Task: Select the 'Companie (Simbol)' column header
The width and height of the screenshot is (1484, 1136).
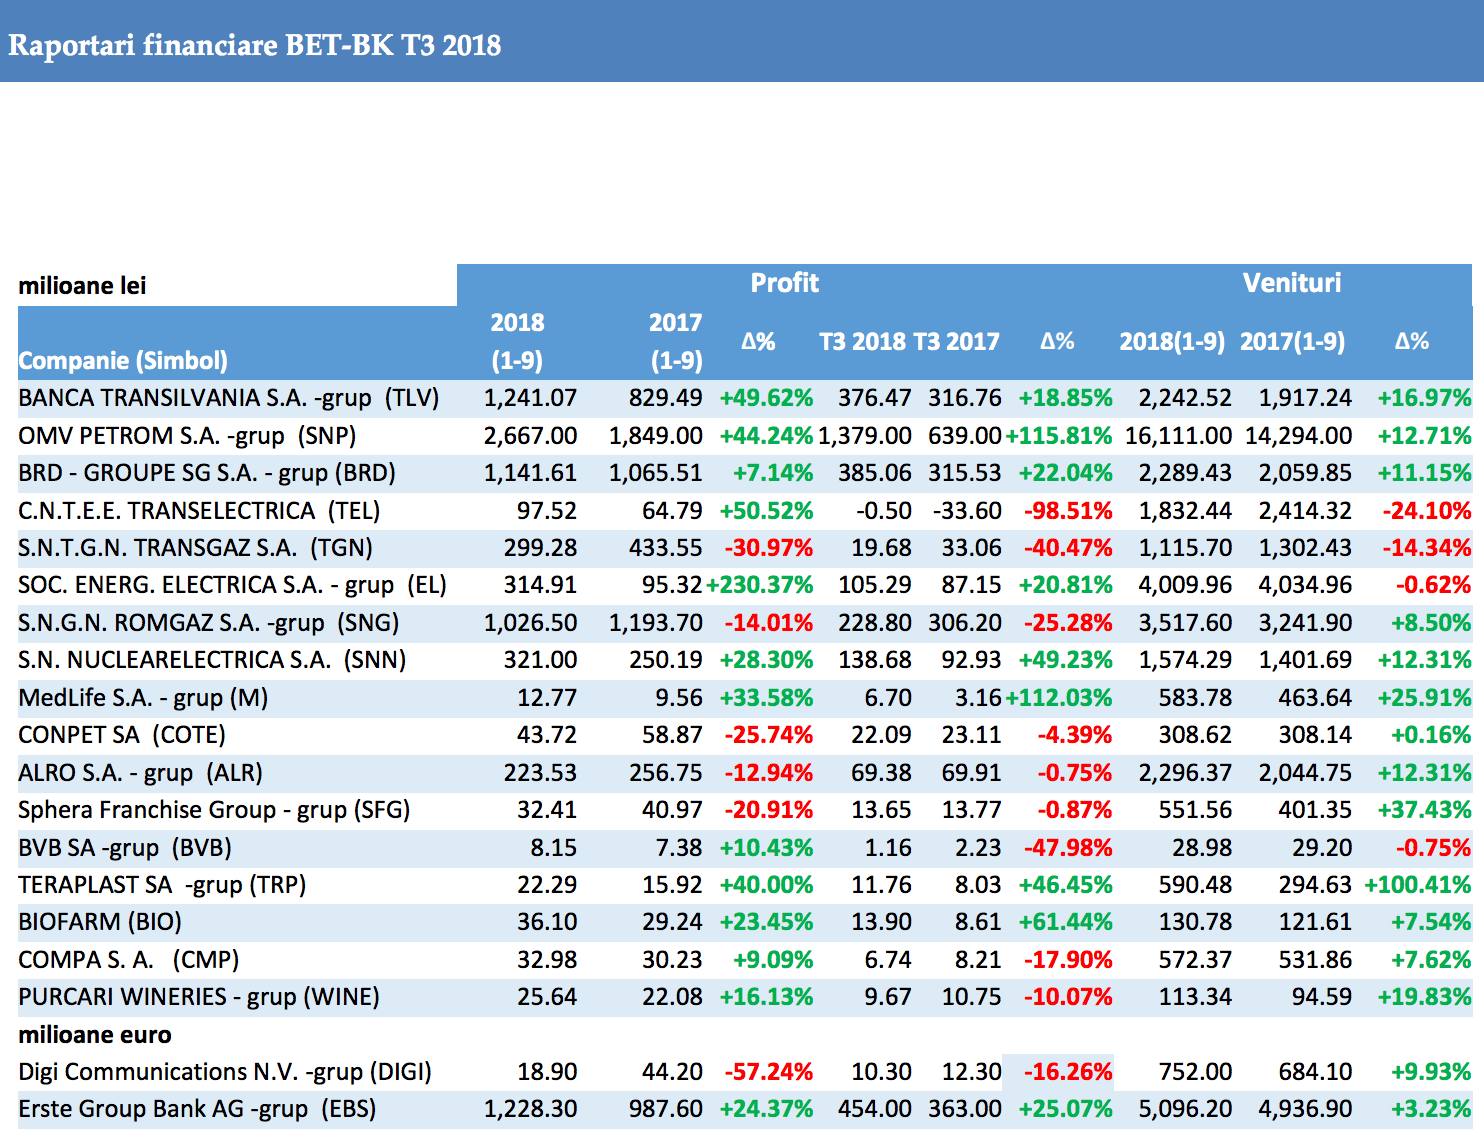Action: tap(123, 360)
